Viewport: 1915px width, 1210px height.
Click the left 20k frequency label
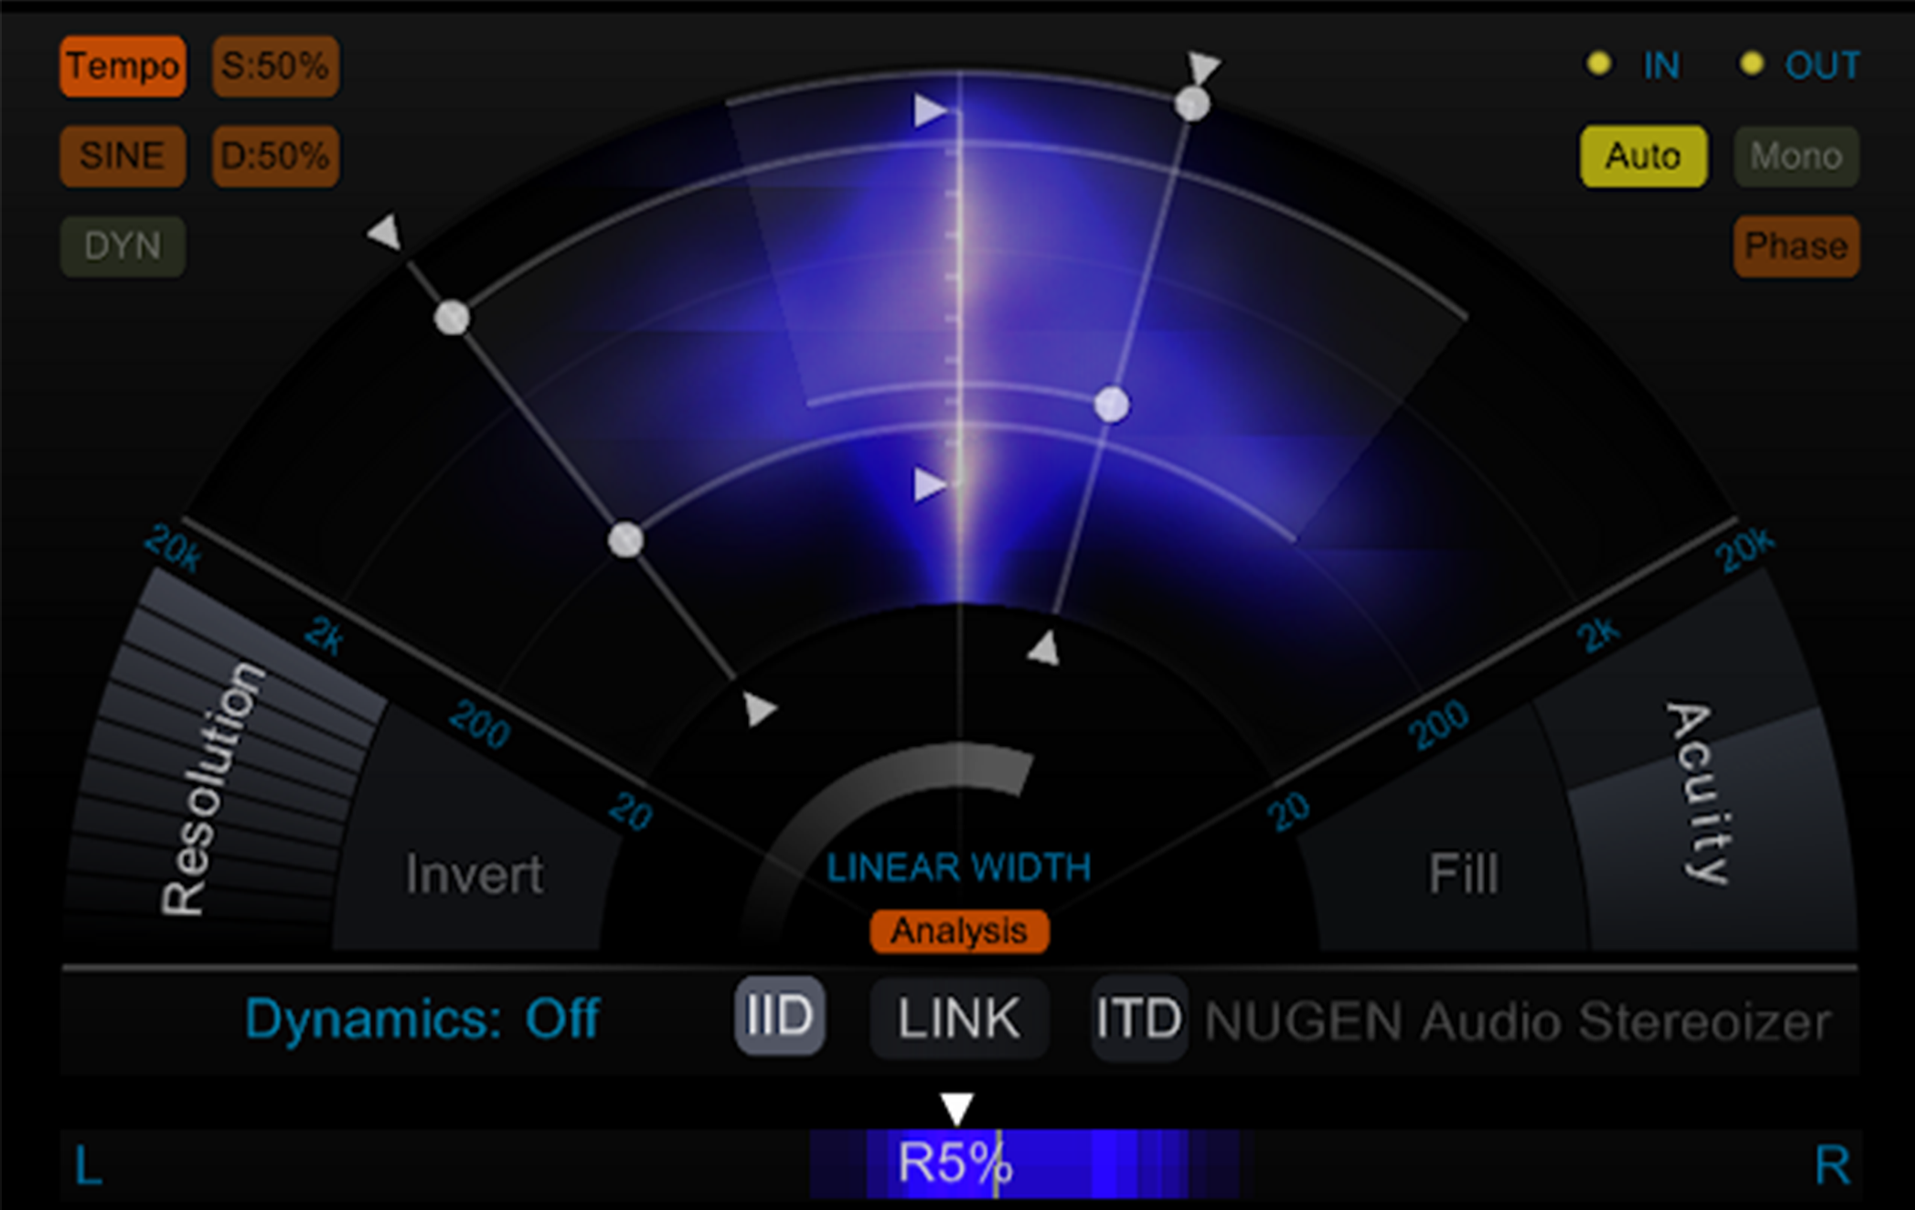173,548
